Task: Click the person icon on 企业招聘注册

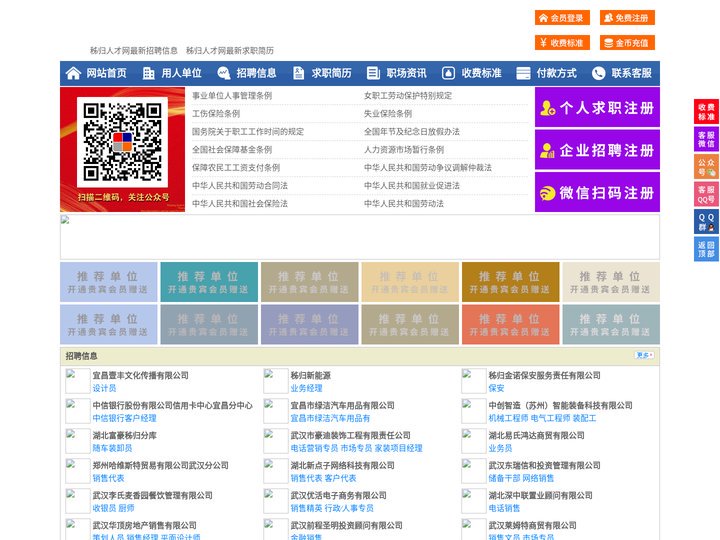Action: tap(547, 150)
